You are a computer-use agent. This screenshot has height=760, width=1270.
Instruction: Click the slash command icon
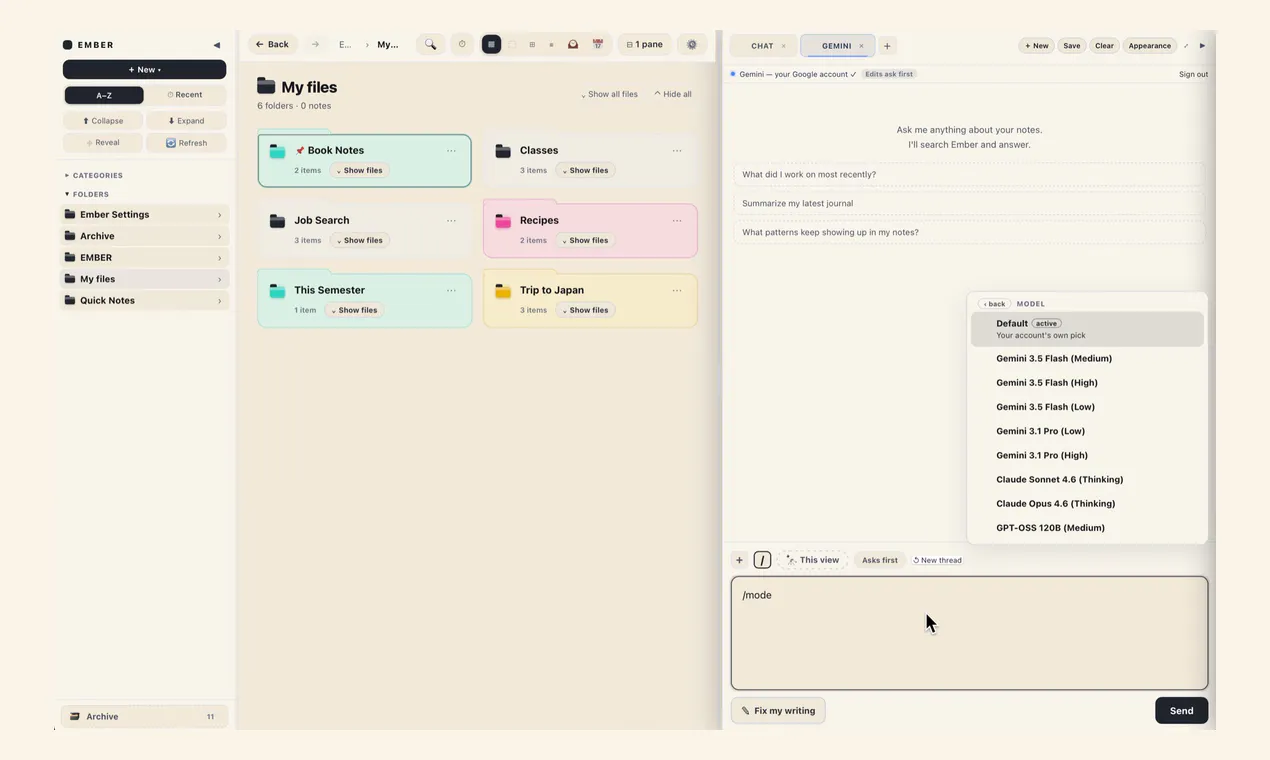tap(763, 560)
